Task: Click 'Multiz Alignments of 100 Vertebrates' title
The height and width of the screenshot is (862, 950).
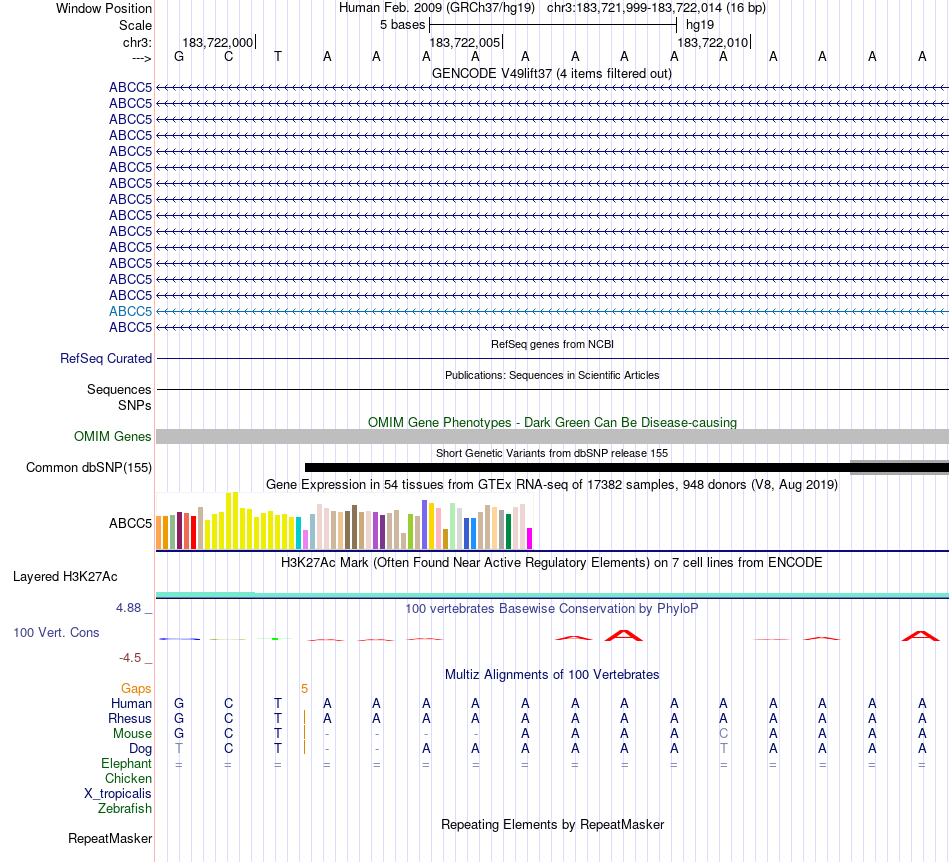Action: pos(552,674)
